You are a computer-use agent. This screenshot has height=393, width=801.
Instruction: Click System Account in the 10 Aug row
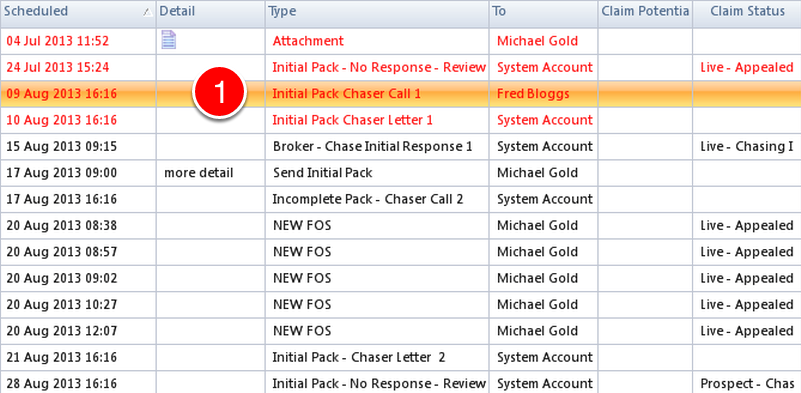(x=545, y=120)
